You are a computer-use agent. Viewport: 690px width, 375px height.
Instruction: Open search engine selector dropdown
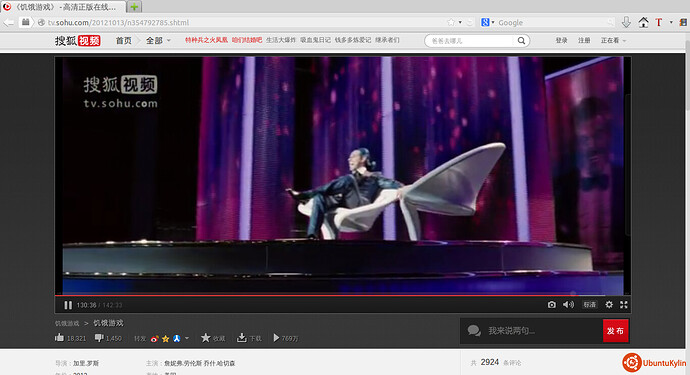[488, 22]
